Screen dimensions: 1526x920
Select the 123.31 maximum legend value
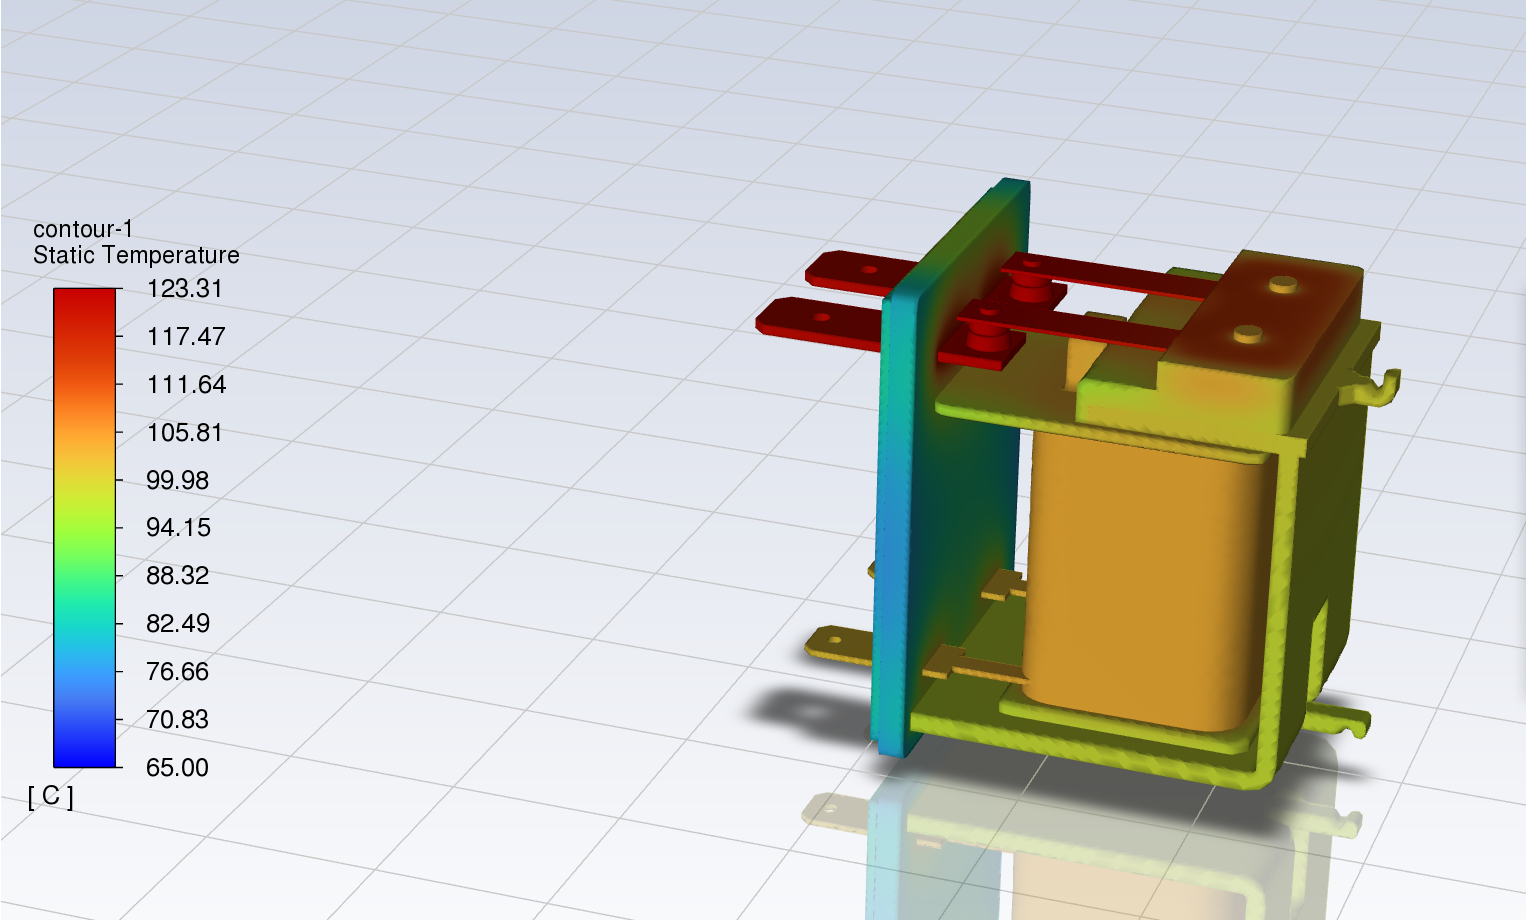(184, 289)
